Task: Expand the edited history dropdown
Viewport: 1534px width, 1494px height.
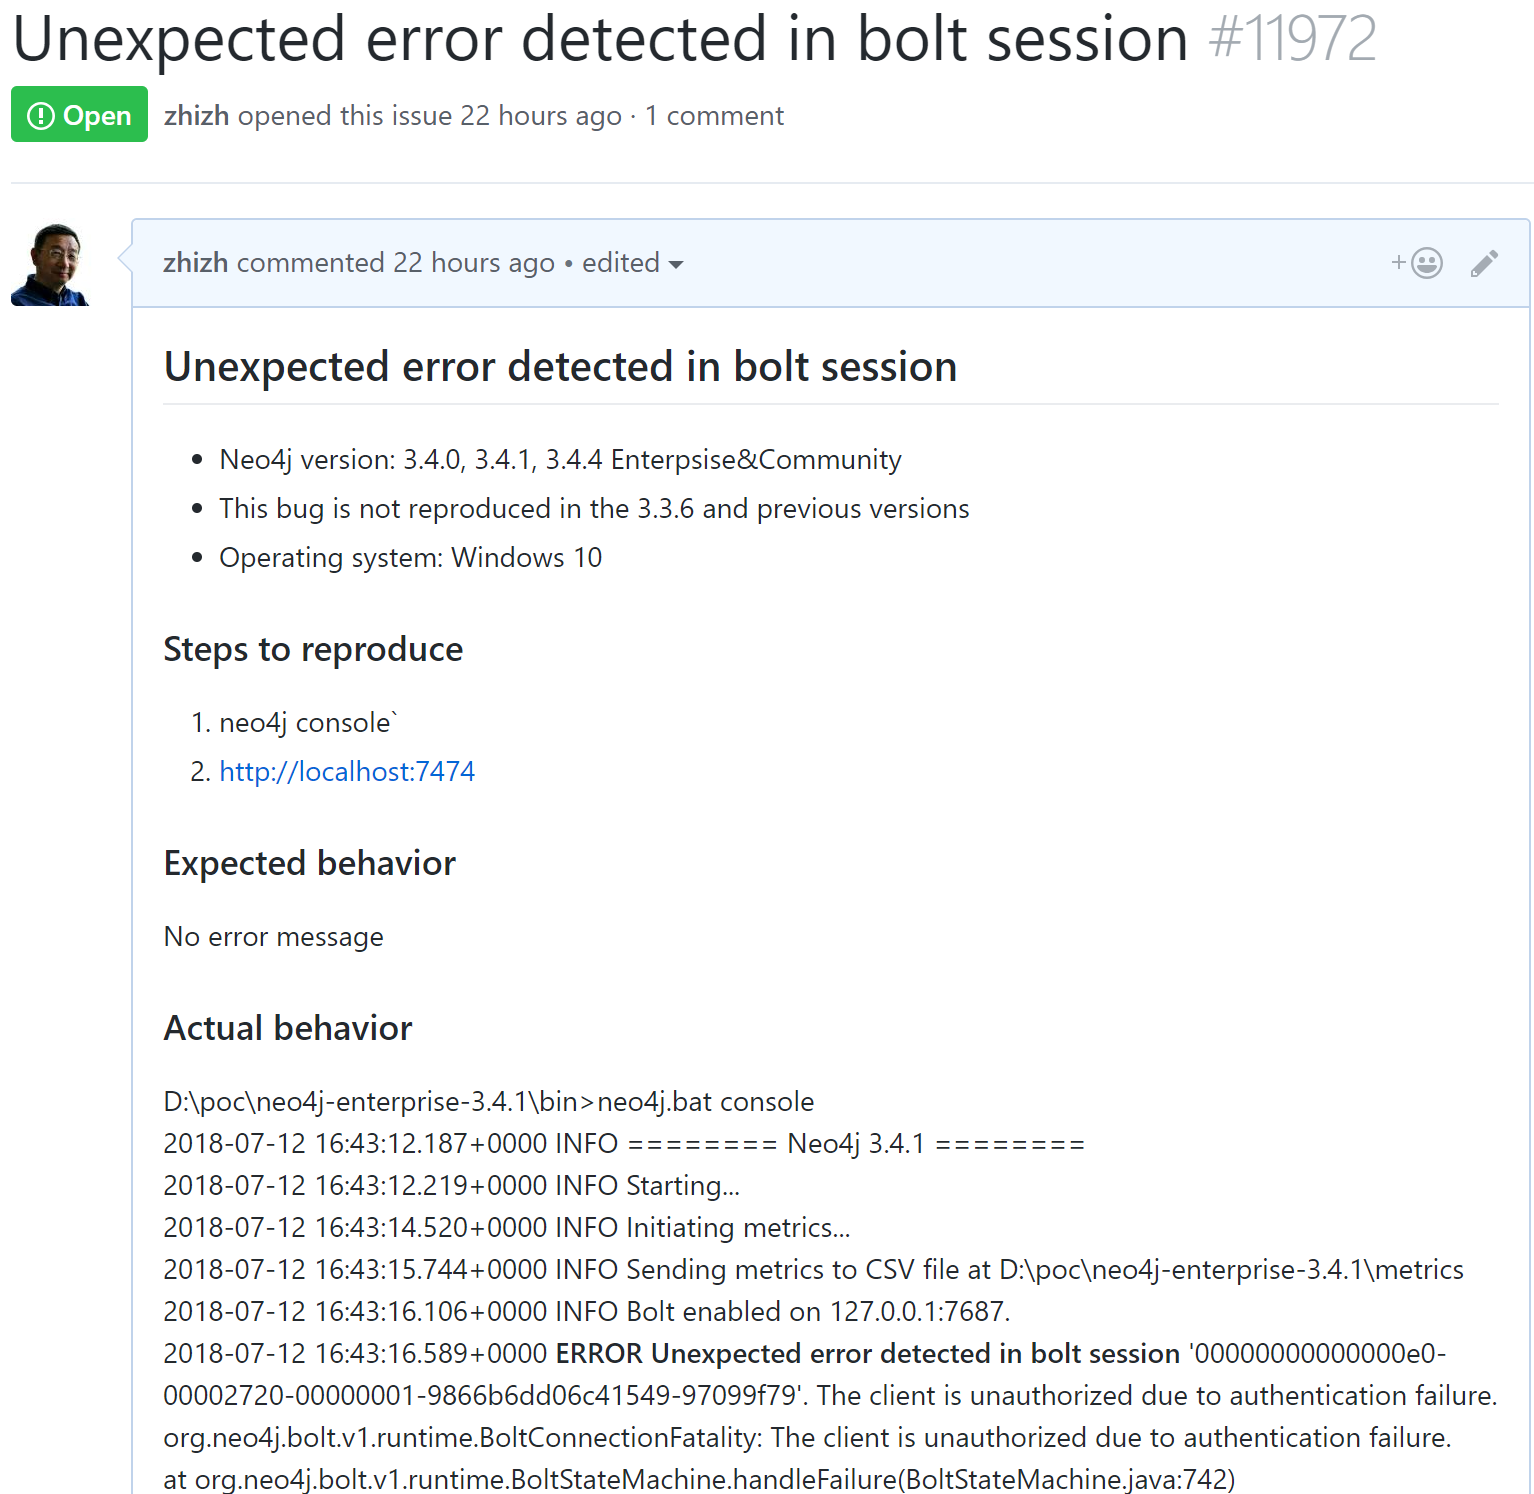Action: [632, 263]
